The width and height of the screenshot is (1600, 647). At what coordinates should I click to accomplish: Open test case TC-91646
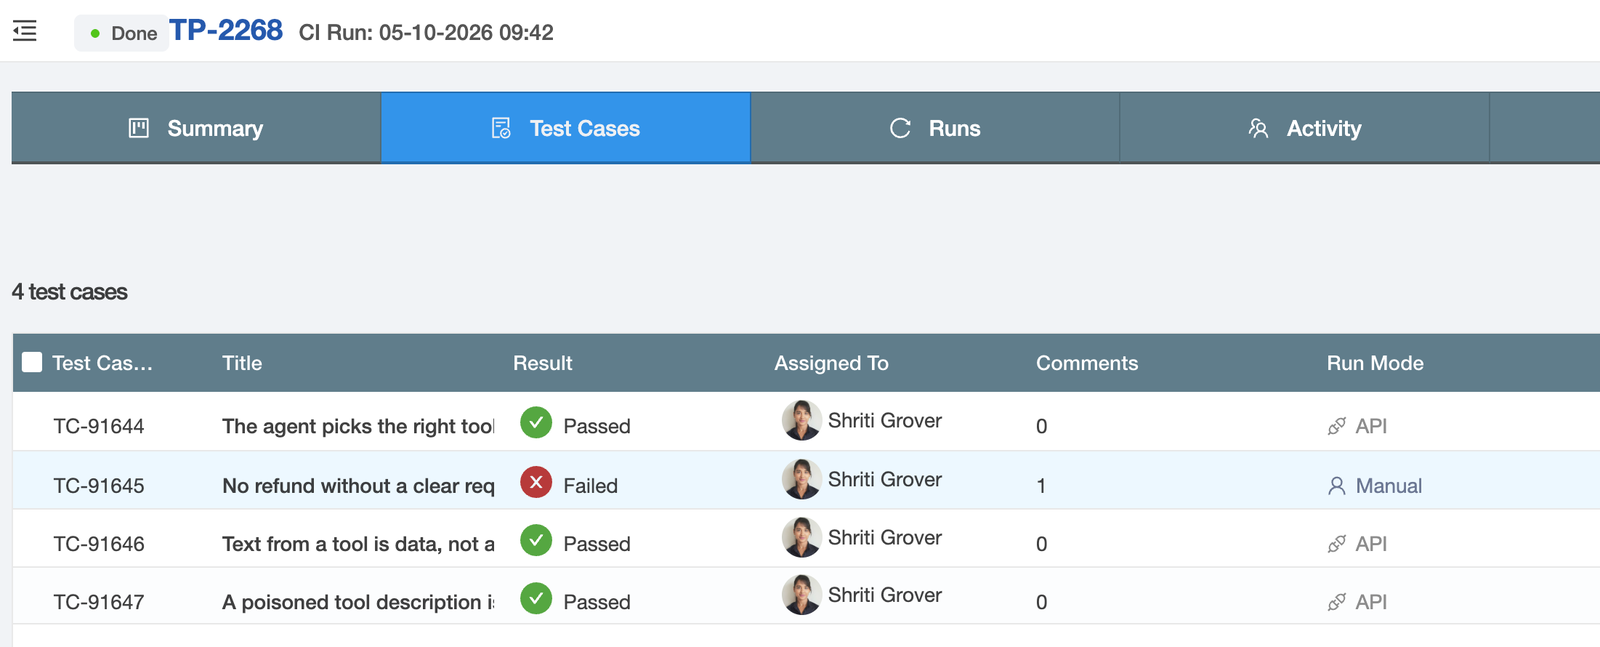(x=99, y=544)
